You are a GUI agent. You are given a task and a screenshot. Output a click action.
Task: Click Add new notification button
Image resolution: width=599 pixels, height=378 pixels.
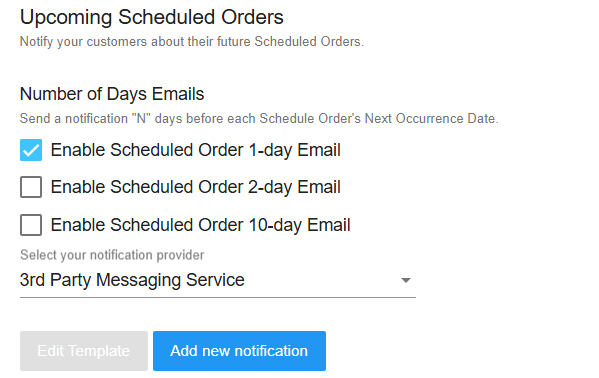click(x=240, y=351)
